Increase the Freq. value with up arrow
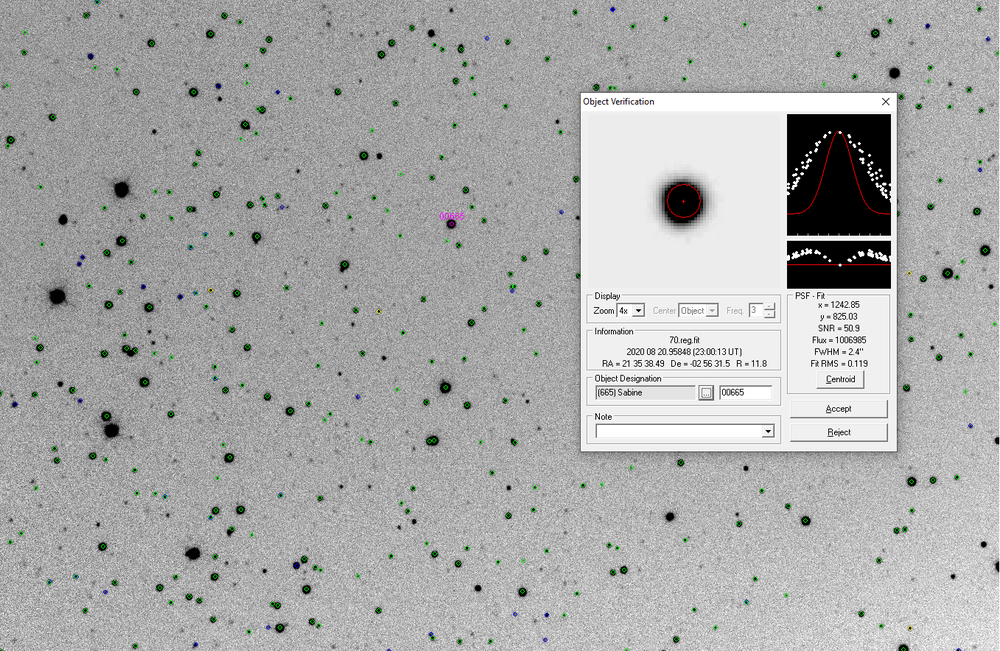 coord(769,307)
